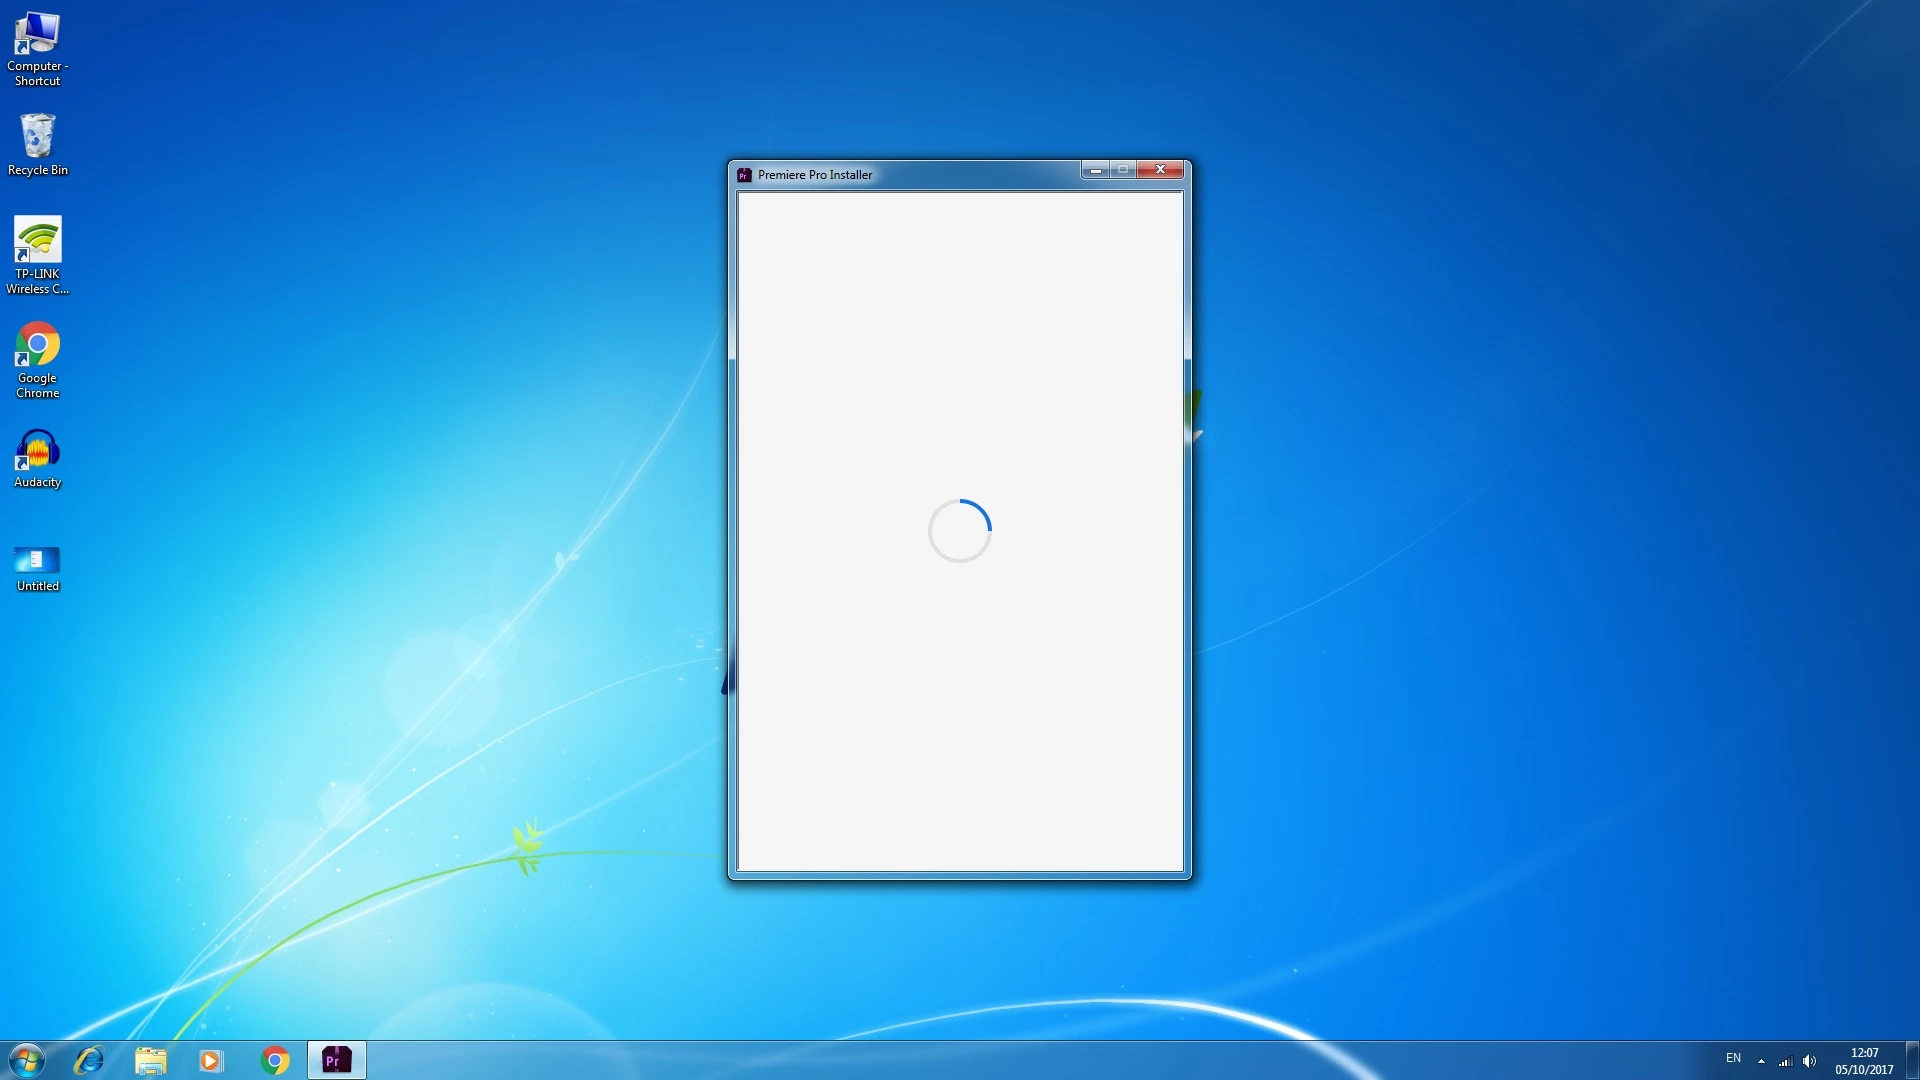Launch TP-LINK Wireless Configuration shortcut

pyautogui.click(x=37, y=242)
